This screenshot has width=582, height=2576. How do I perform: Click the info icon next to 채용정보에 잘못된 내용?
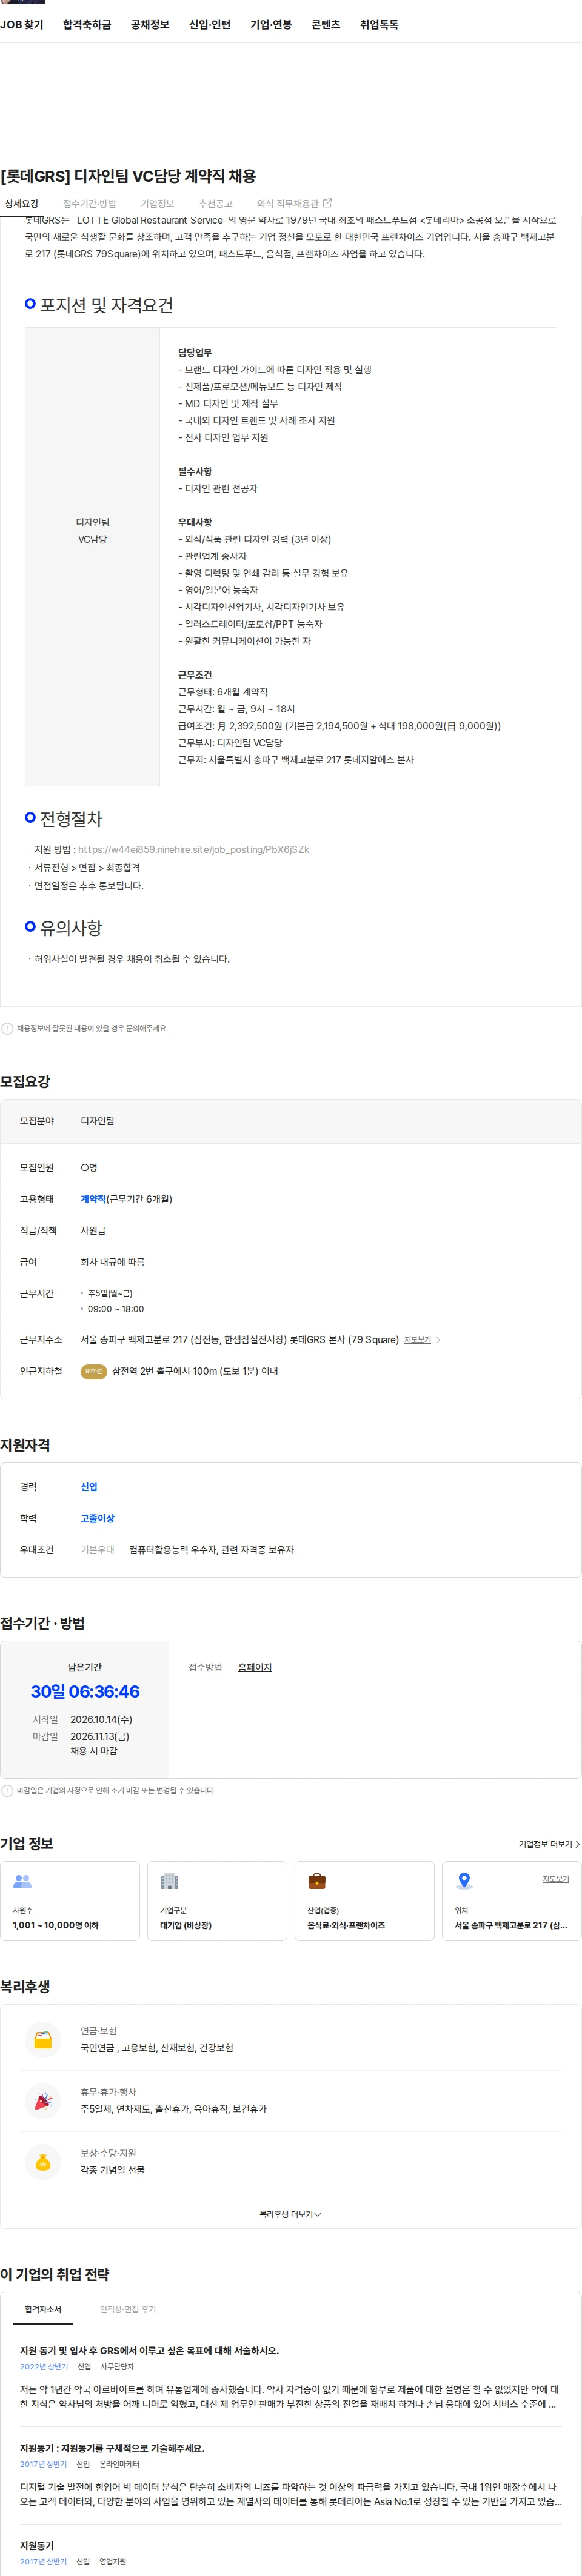click(x=7, y=1028)
